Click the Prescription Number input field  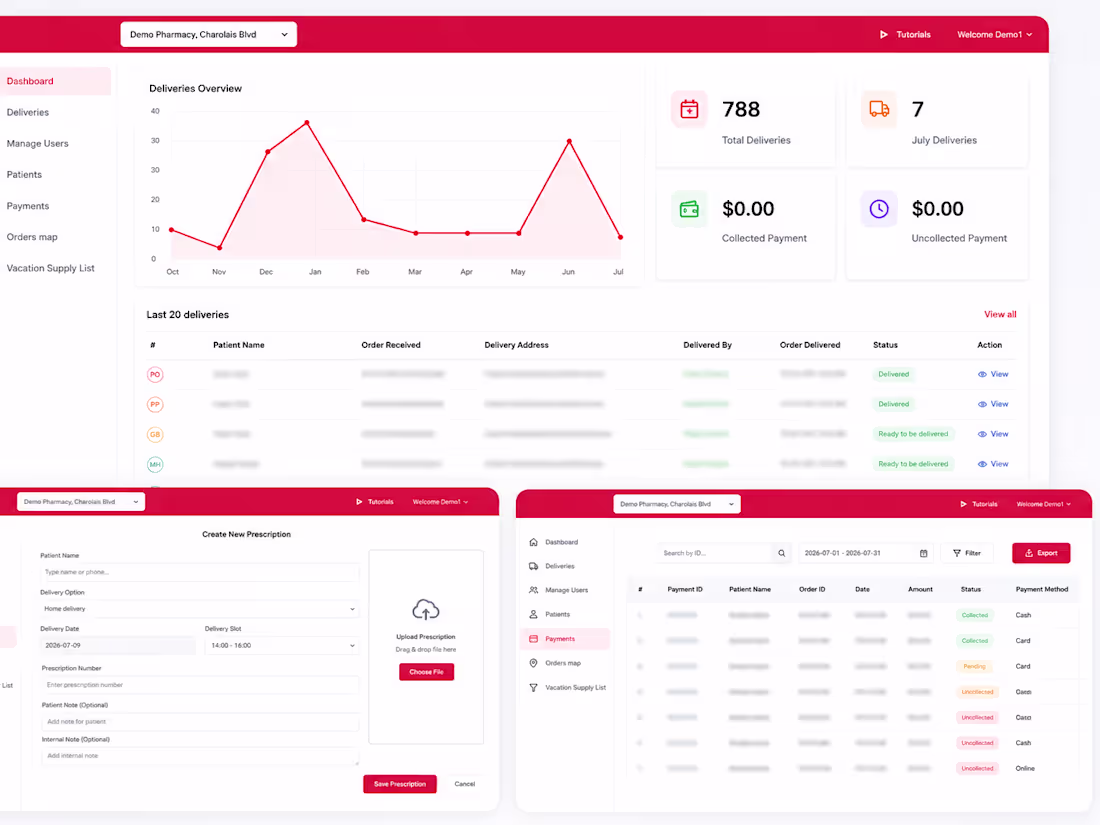[x=199, y=685]
